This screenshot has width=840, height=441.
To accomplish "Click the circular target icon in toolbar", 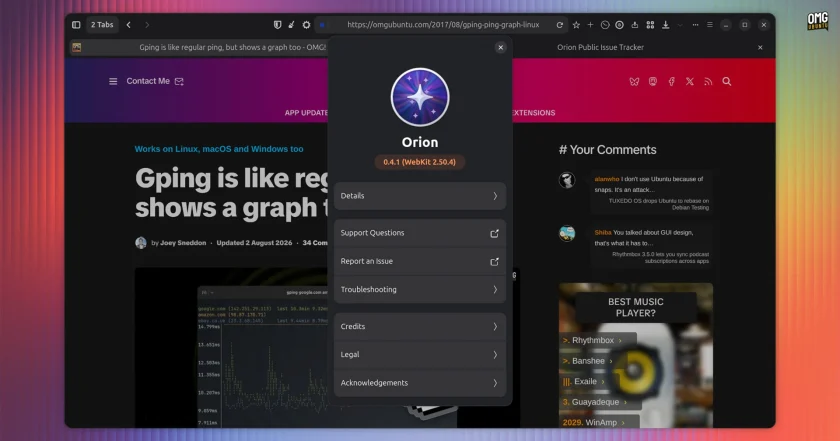I will click(x=619, y=25).
